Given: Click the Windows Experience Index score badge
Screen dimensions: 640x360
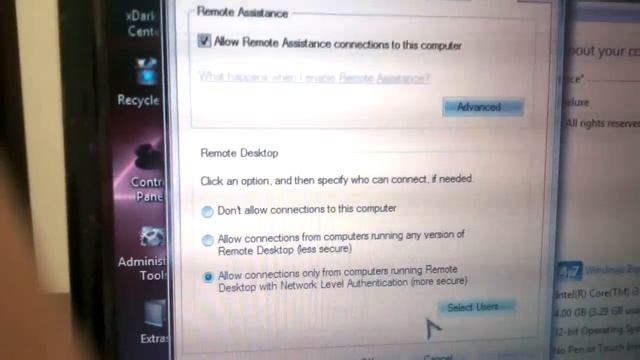Looking at the screenshot, I should [x=569, y=271].
